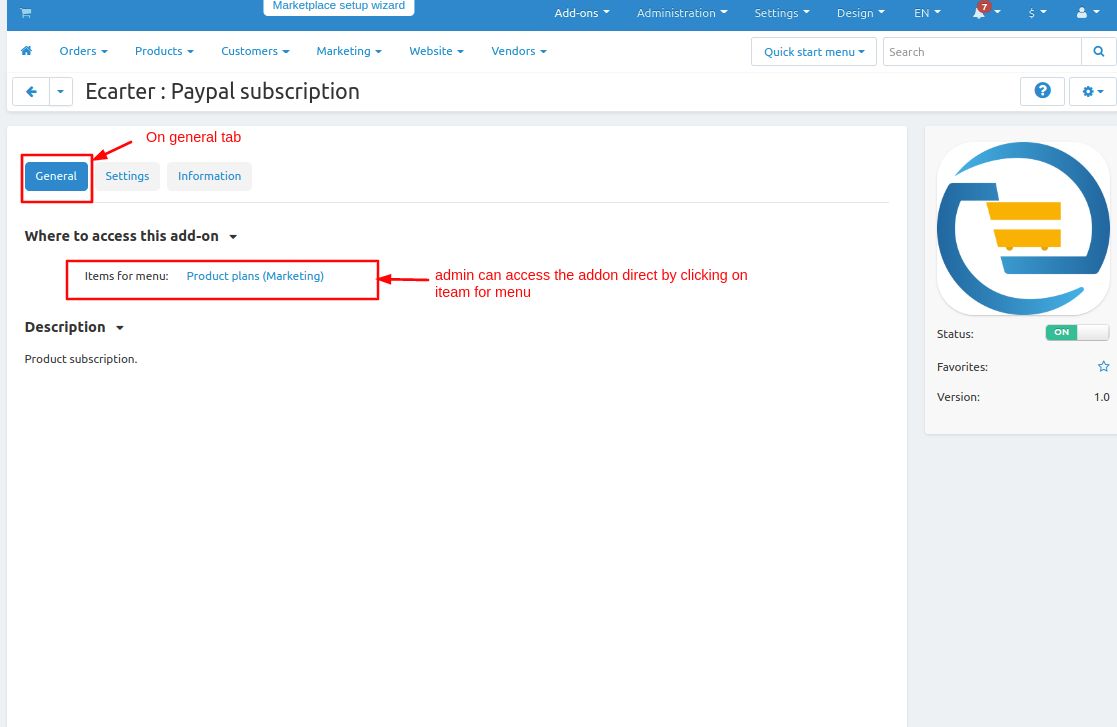Open the Website menu
The image size is (1117, 727).
[x=436, y=51]
